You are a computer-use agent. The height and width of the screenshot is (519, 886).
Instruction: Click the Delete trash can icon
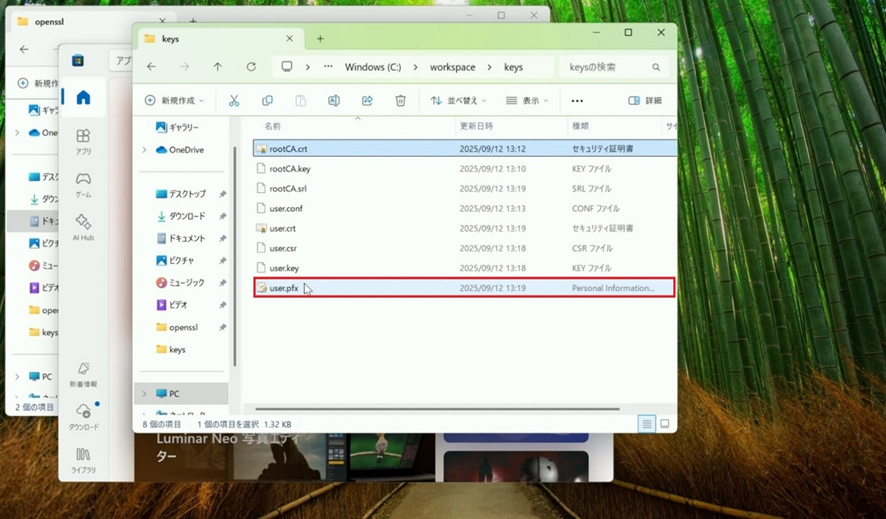click(x=400, y=101)
